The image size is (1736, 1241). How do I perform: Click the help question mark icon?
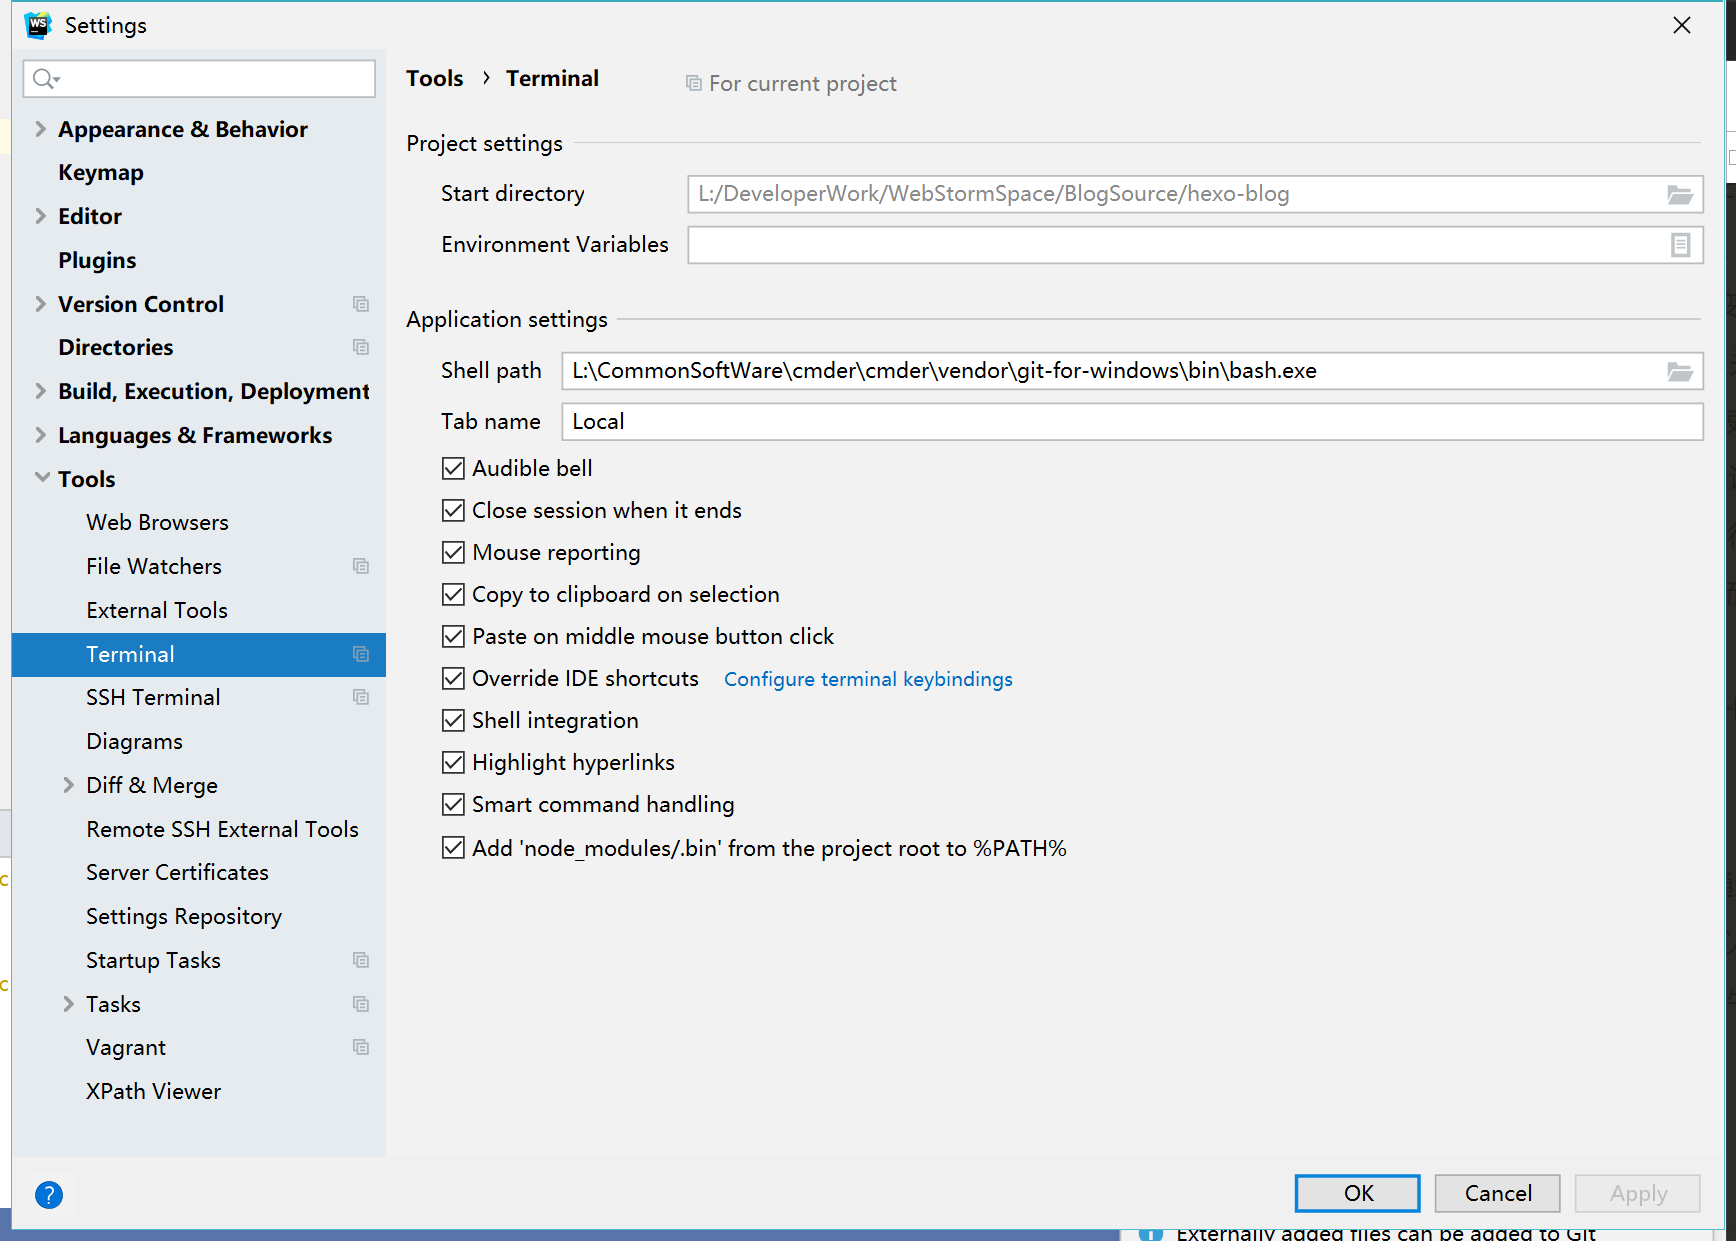49,1195
